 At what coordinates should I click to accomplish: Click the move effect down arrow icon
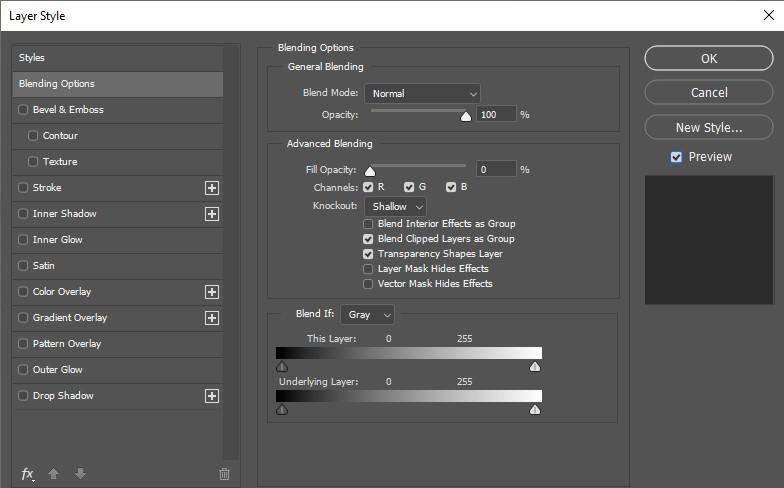coord(80,473)
